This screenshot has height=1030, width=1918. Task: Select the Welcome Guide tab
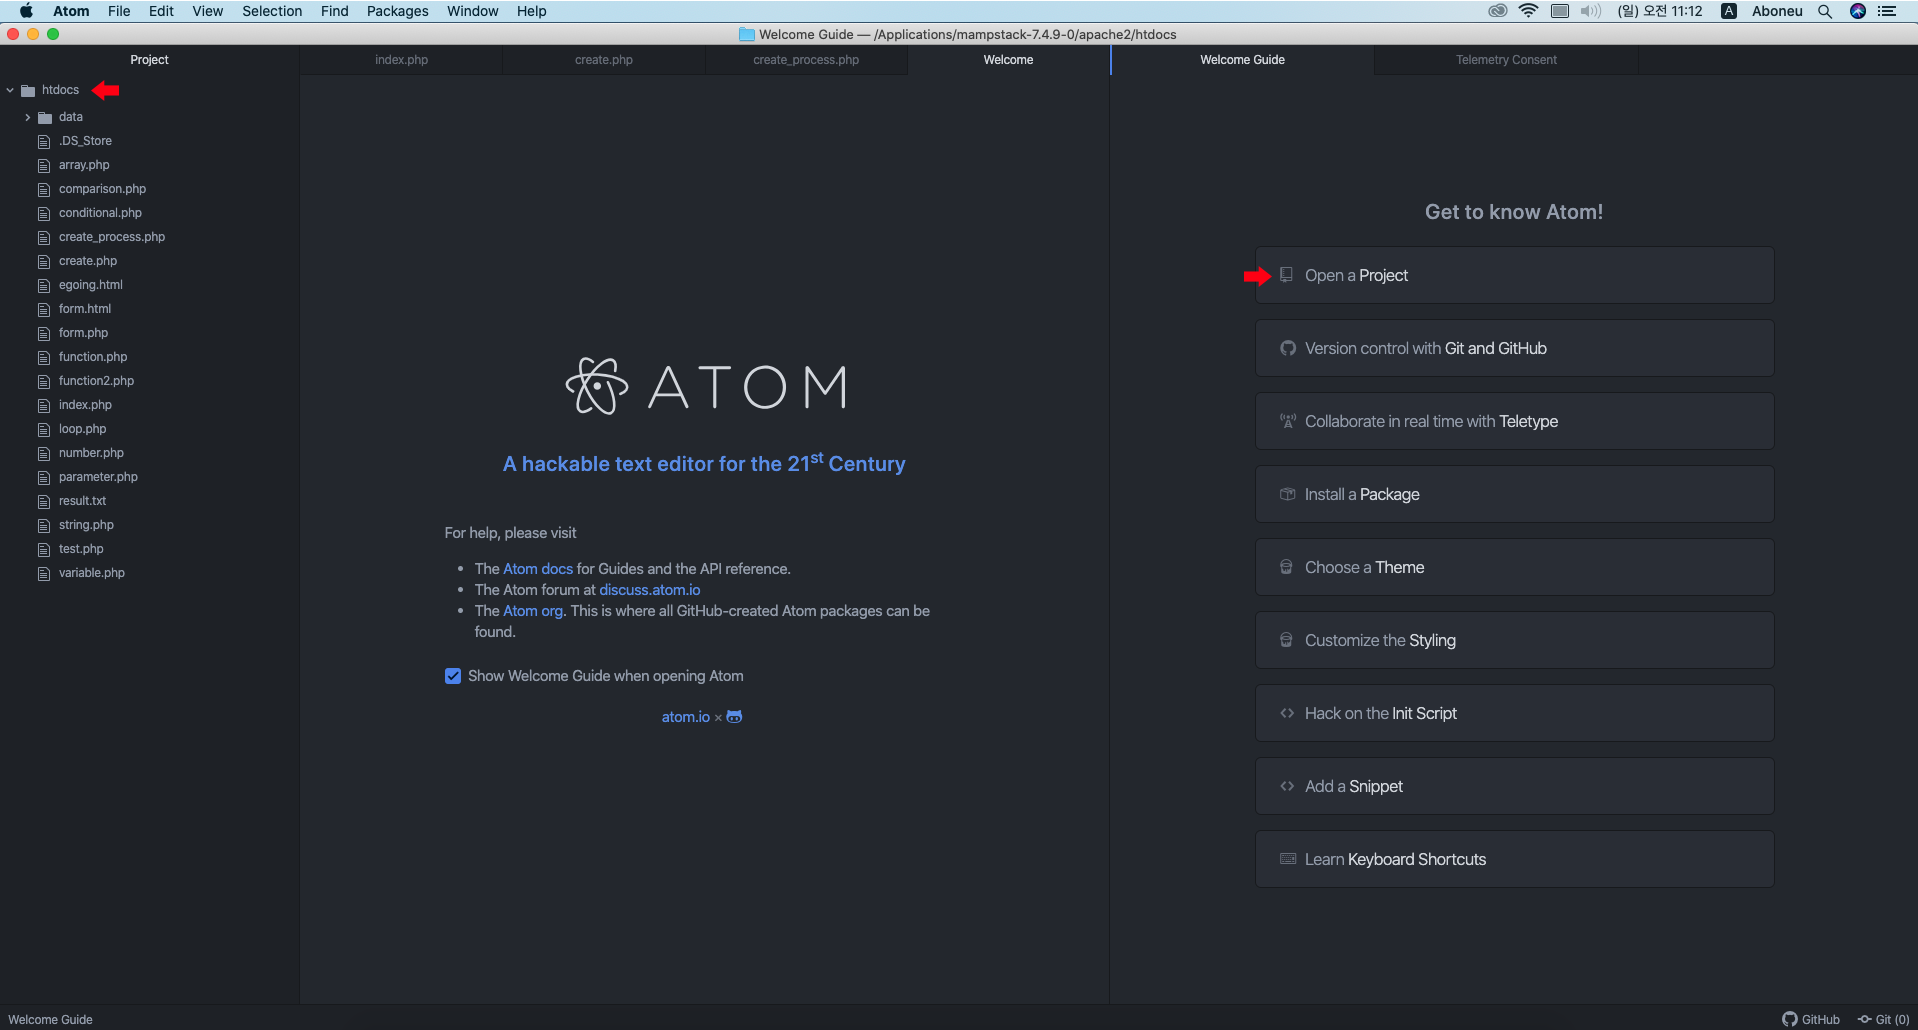1242,60
